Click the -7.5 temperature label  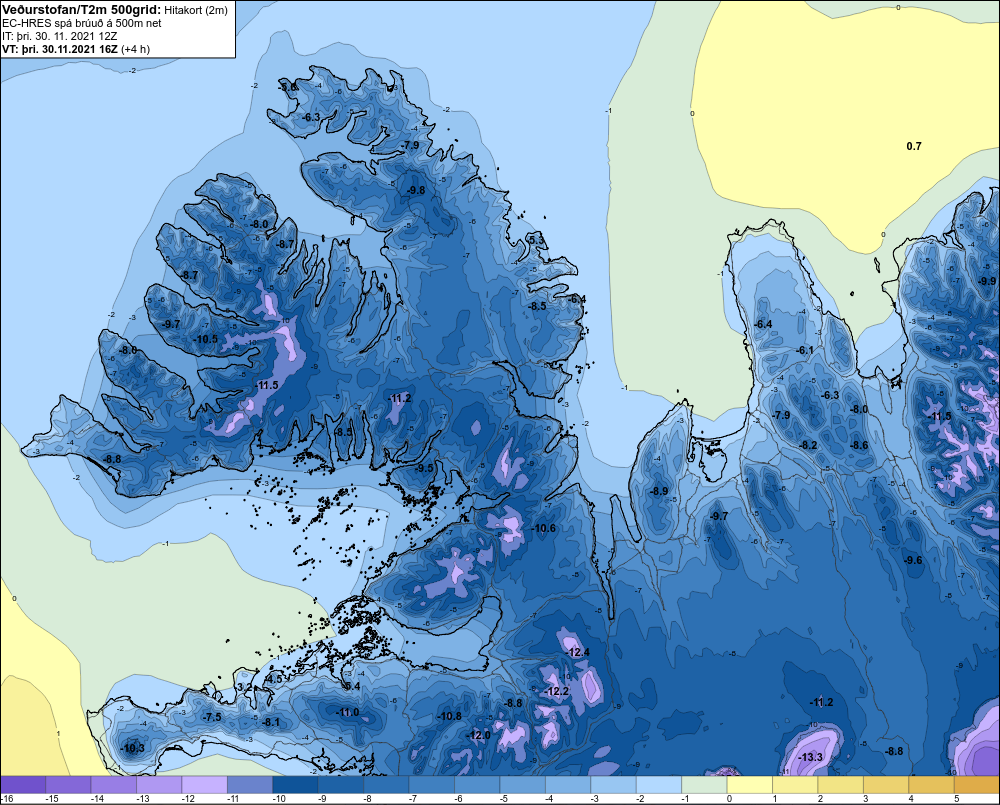pyautogui.click(x=212, y=717)
